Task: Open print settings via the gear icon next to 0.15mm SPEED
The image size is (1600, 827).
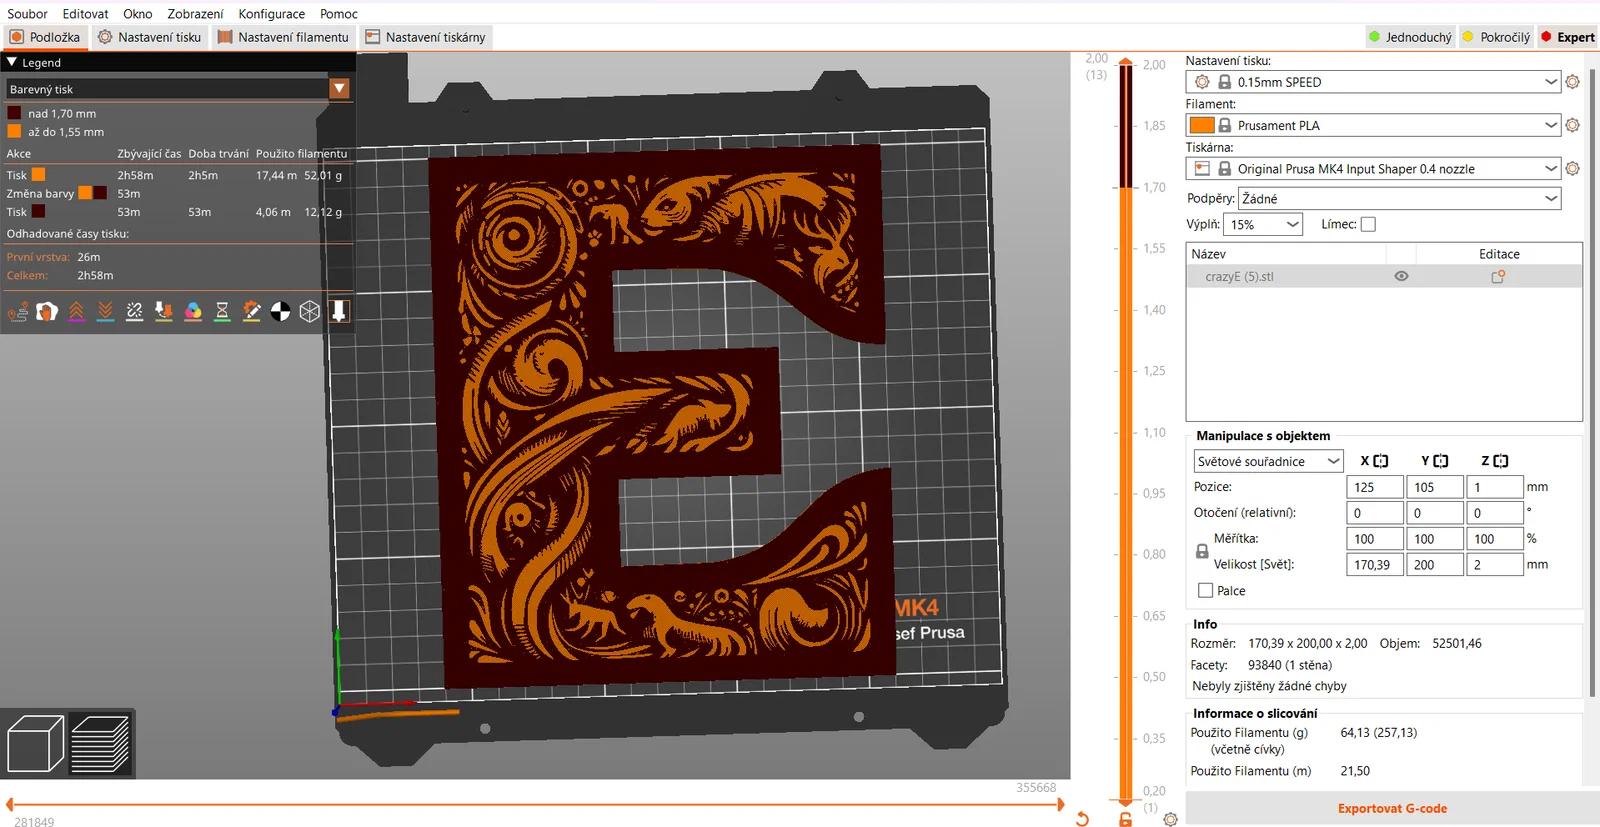Action: pyautogui.click(x=1572, y=82)
